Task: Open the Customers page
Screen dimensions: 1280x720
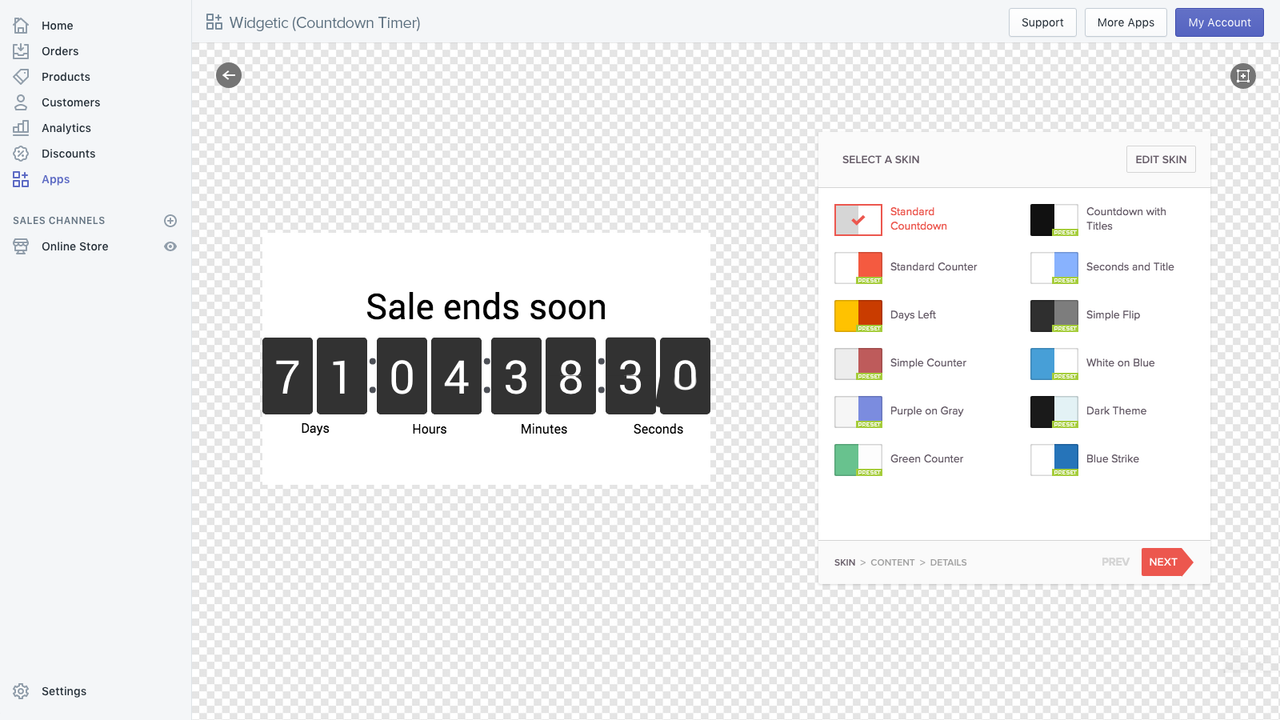Action: tap(69, 102)
